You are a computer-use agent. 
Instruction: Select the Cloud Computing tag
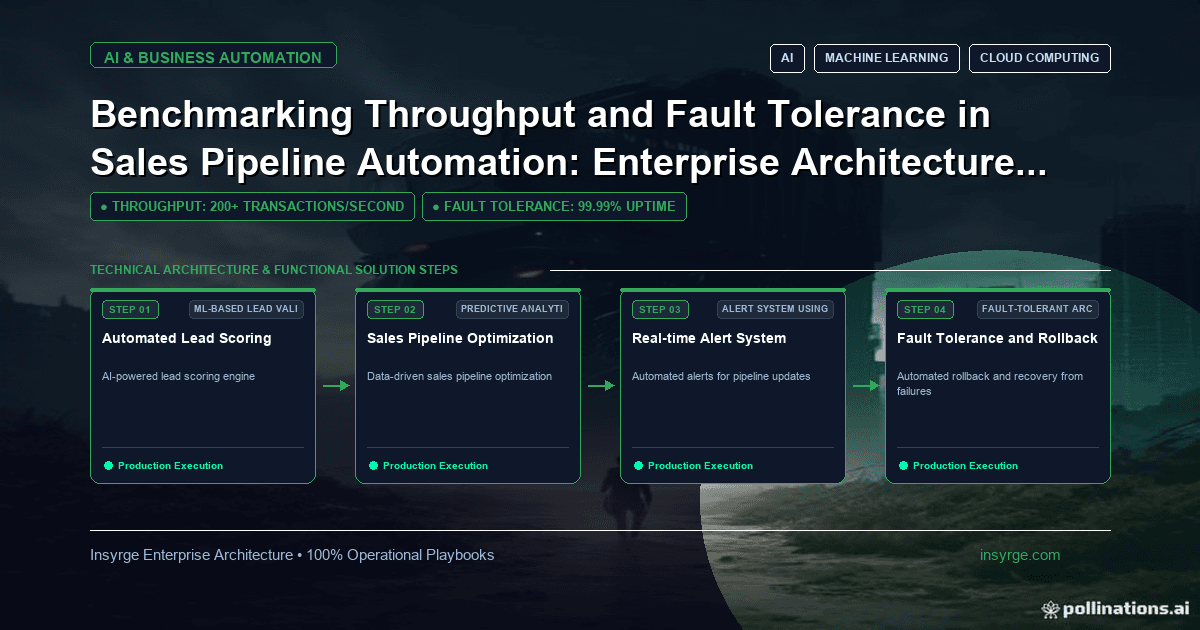[1039, 58]
